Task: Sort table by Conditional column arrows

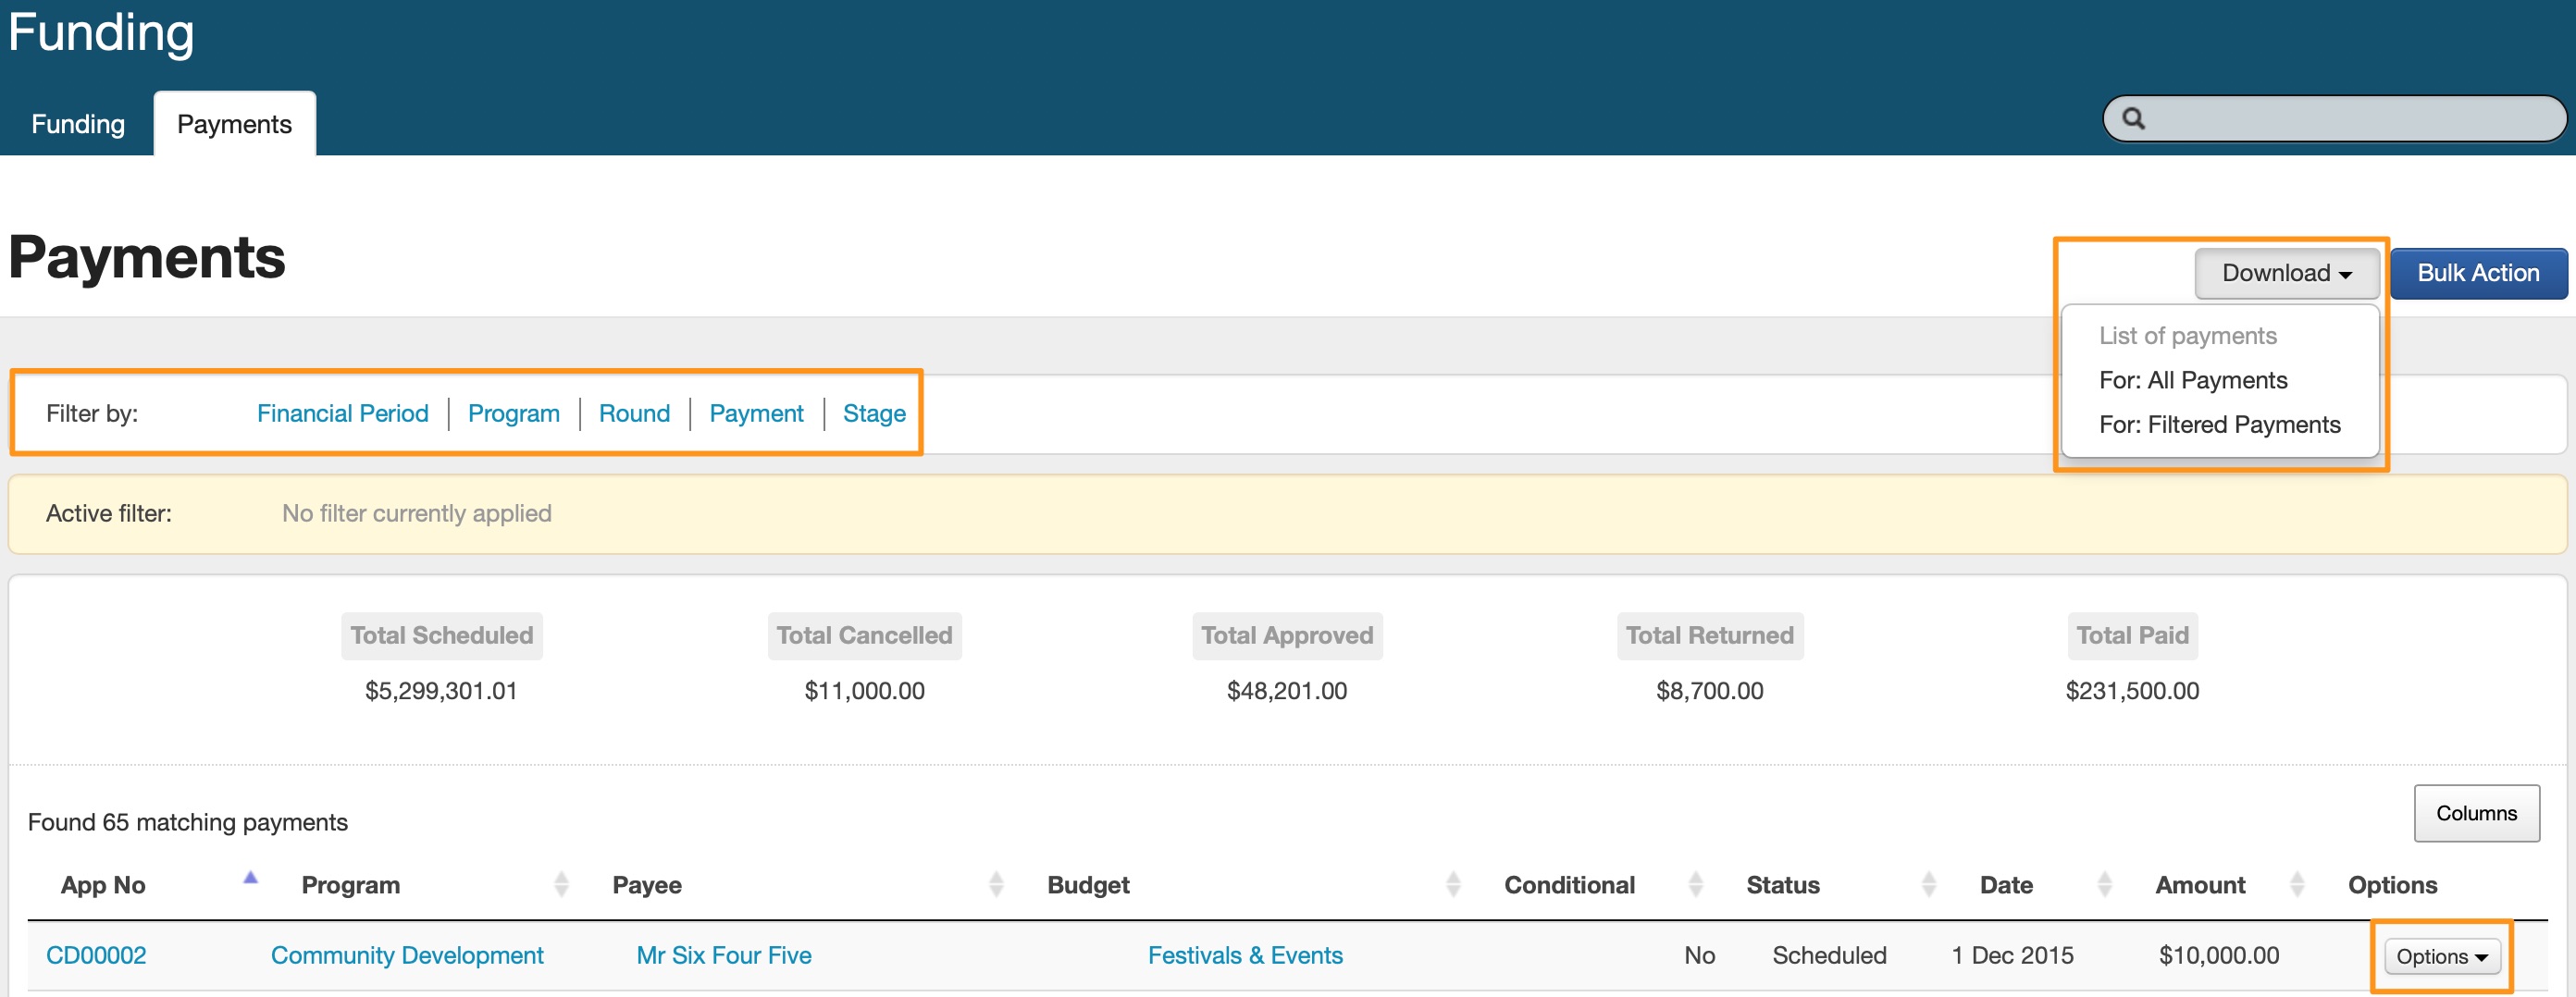Action: pyautogui.click(x=1695, y=884)
